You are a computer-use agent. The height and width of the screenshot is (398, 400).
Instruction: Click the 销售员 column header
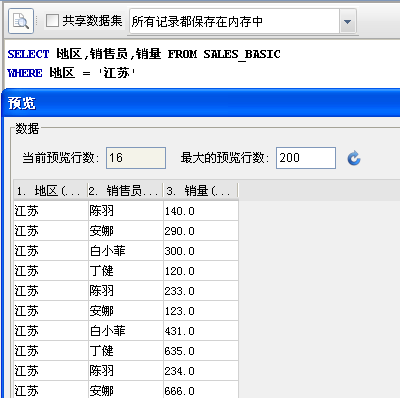(125, 191)
